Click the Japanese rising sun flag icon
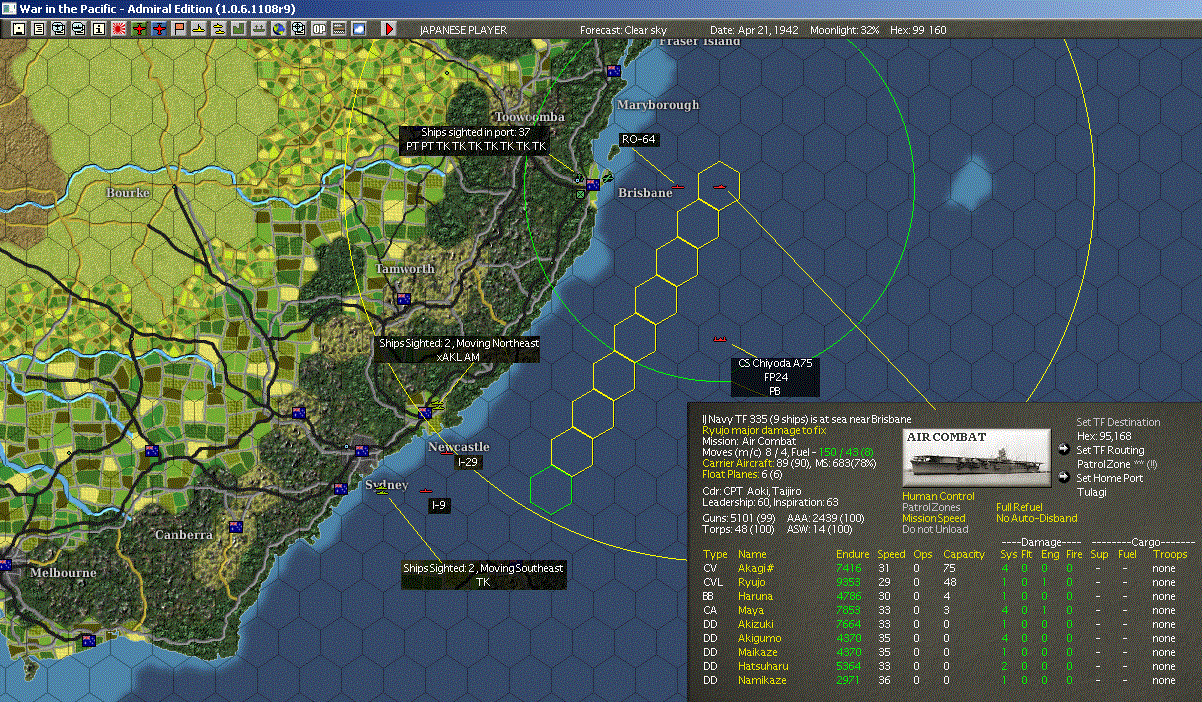1202x702 pixels. coord(119,29)
